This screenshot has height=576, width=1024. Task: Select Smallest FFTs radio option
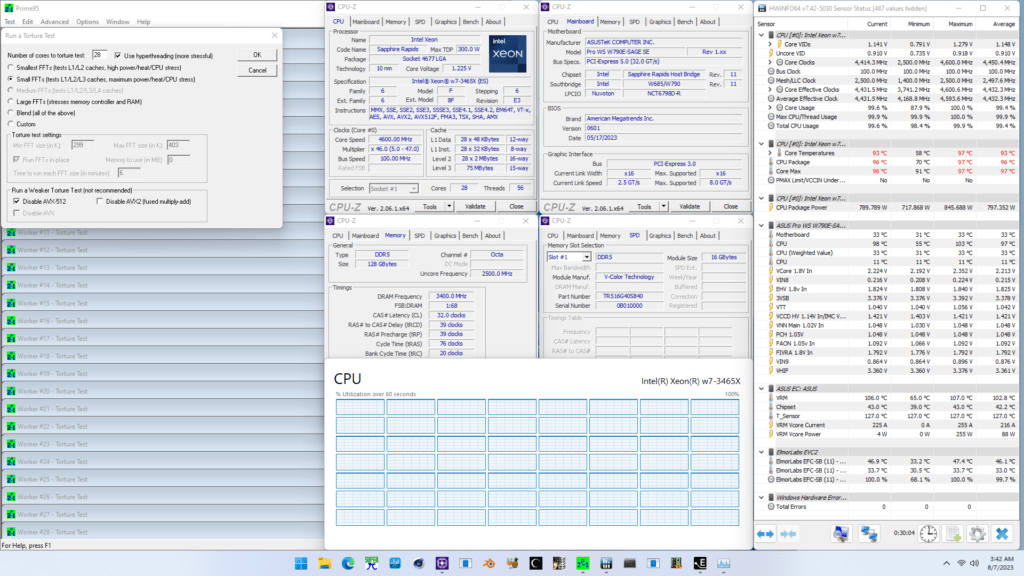(x=10, y=67)
